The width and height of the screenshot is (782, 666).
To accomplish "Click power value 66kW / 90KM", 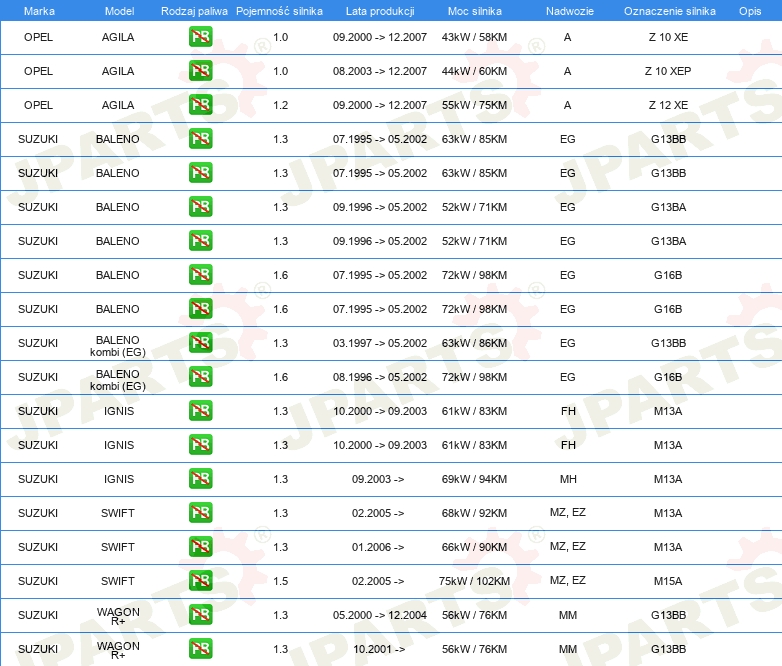I will [474, 547].
